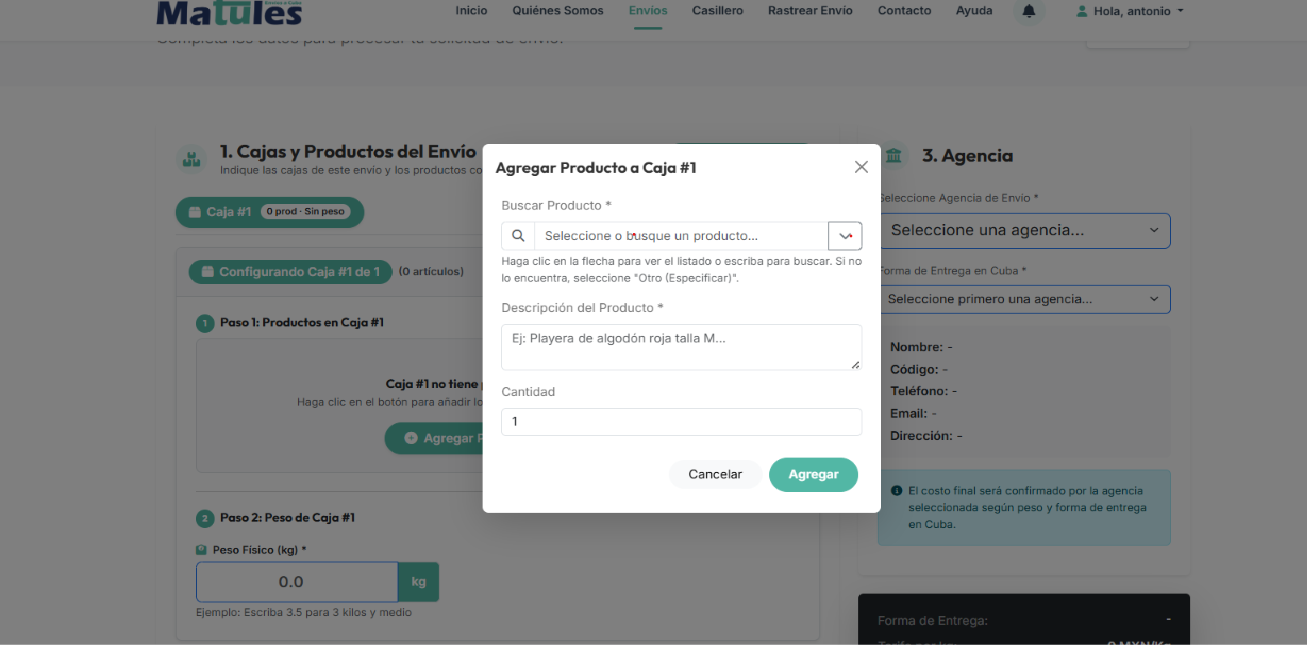Click the scale icon next to Peso Físico
The image size is (1307, 645).
201,550
